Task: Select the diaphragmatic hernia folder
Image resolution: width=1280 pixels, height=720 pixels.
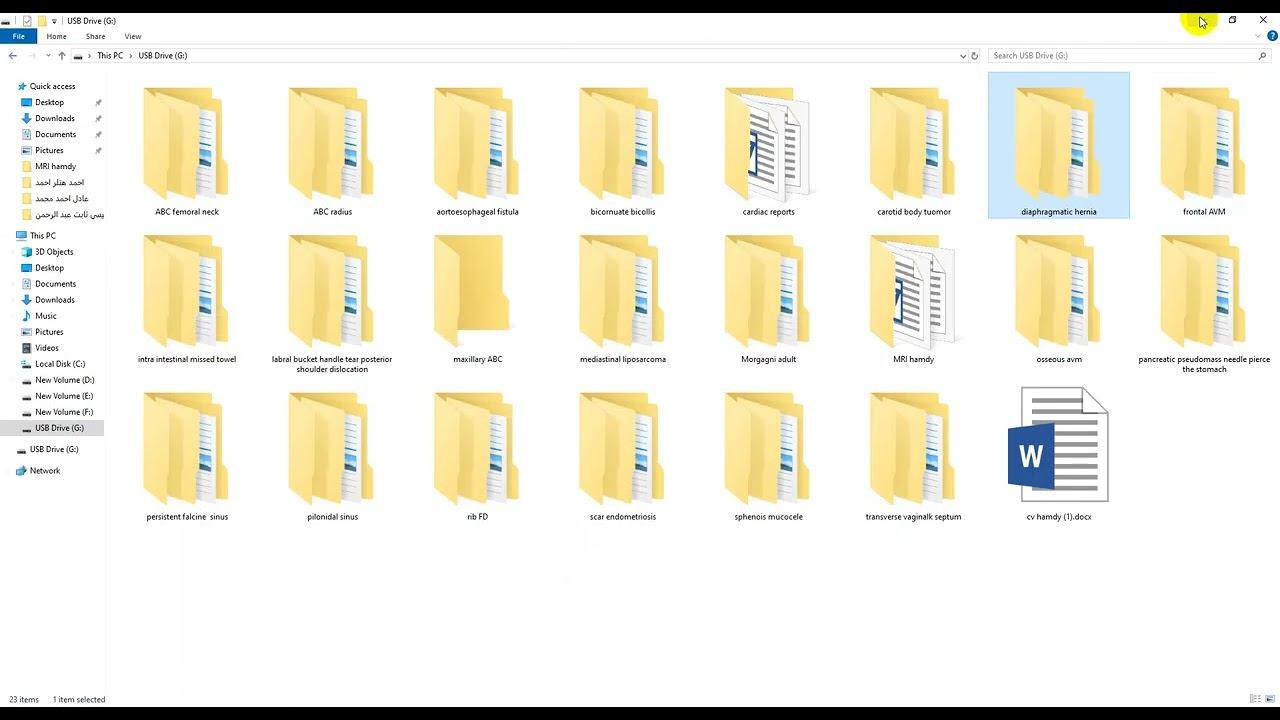Action: pyautogui.click(x=1059, y=145)
